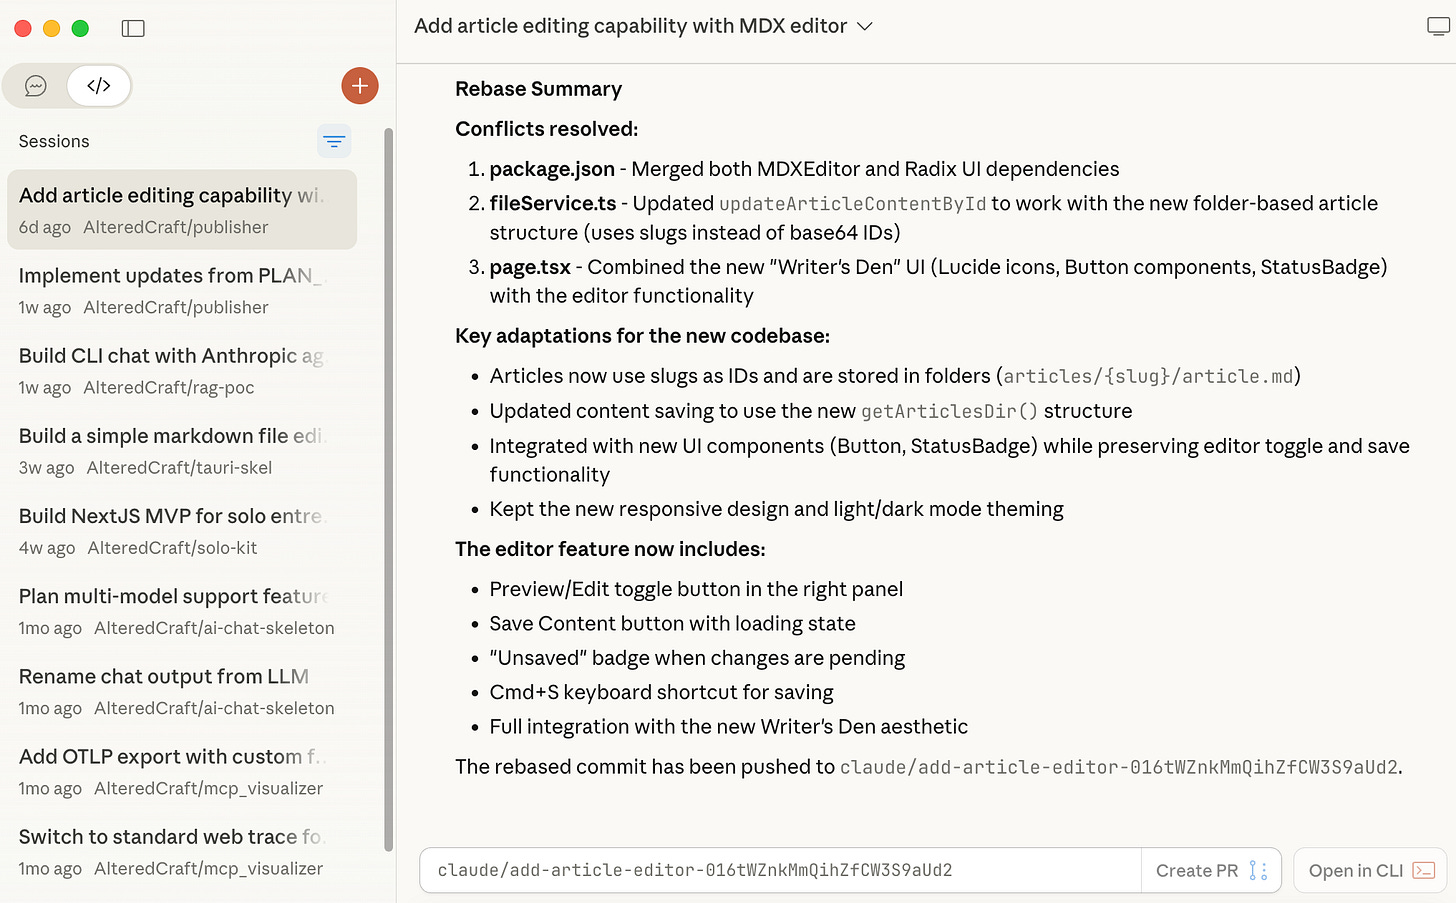
Task: Click the getArticlesDir() code text
Action: [x=949, y=411]
